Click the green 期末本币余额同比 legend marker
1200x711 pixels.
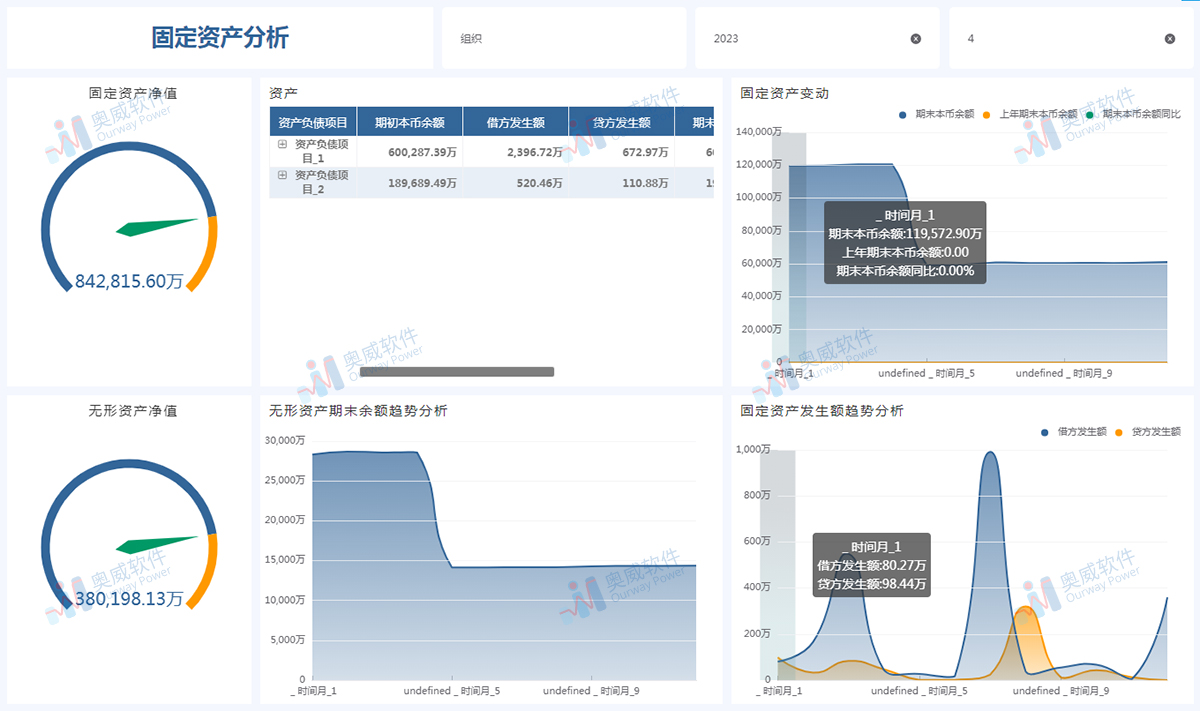(1090, 112)
